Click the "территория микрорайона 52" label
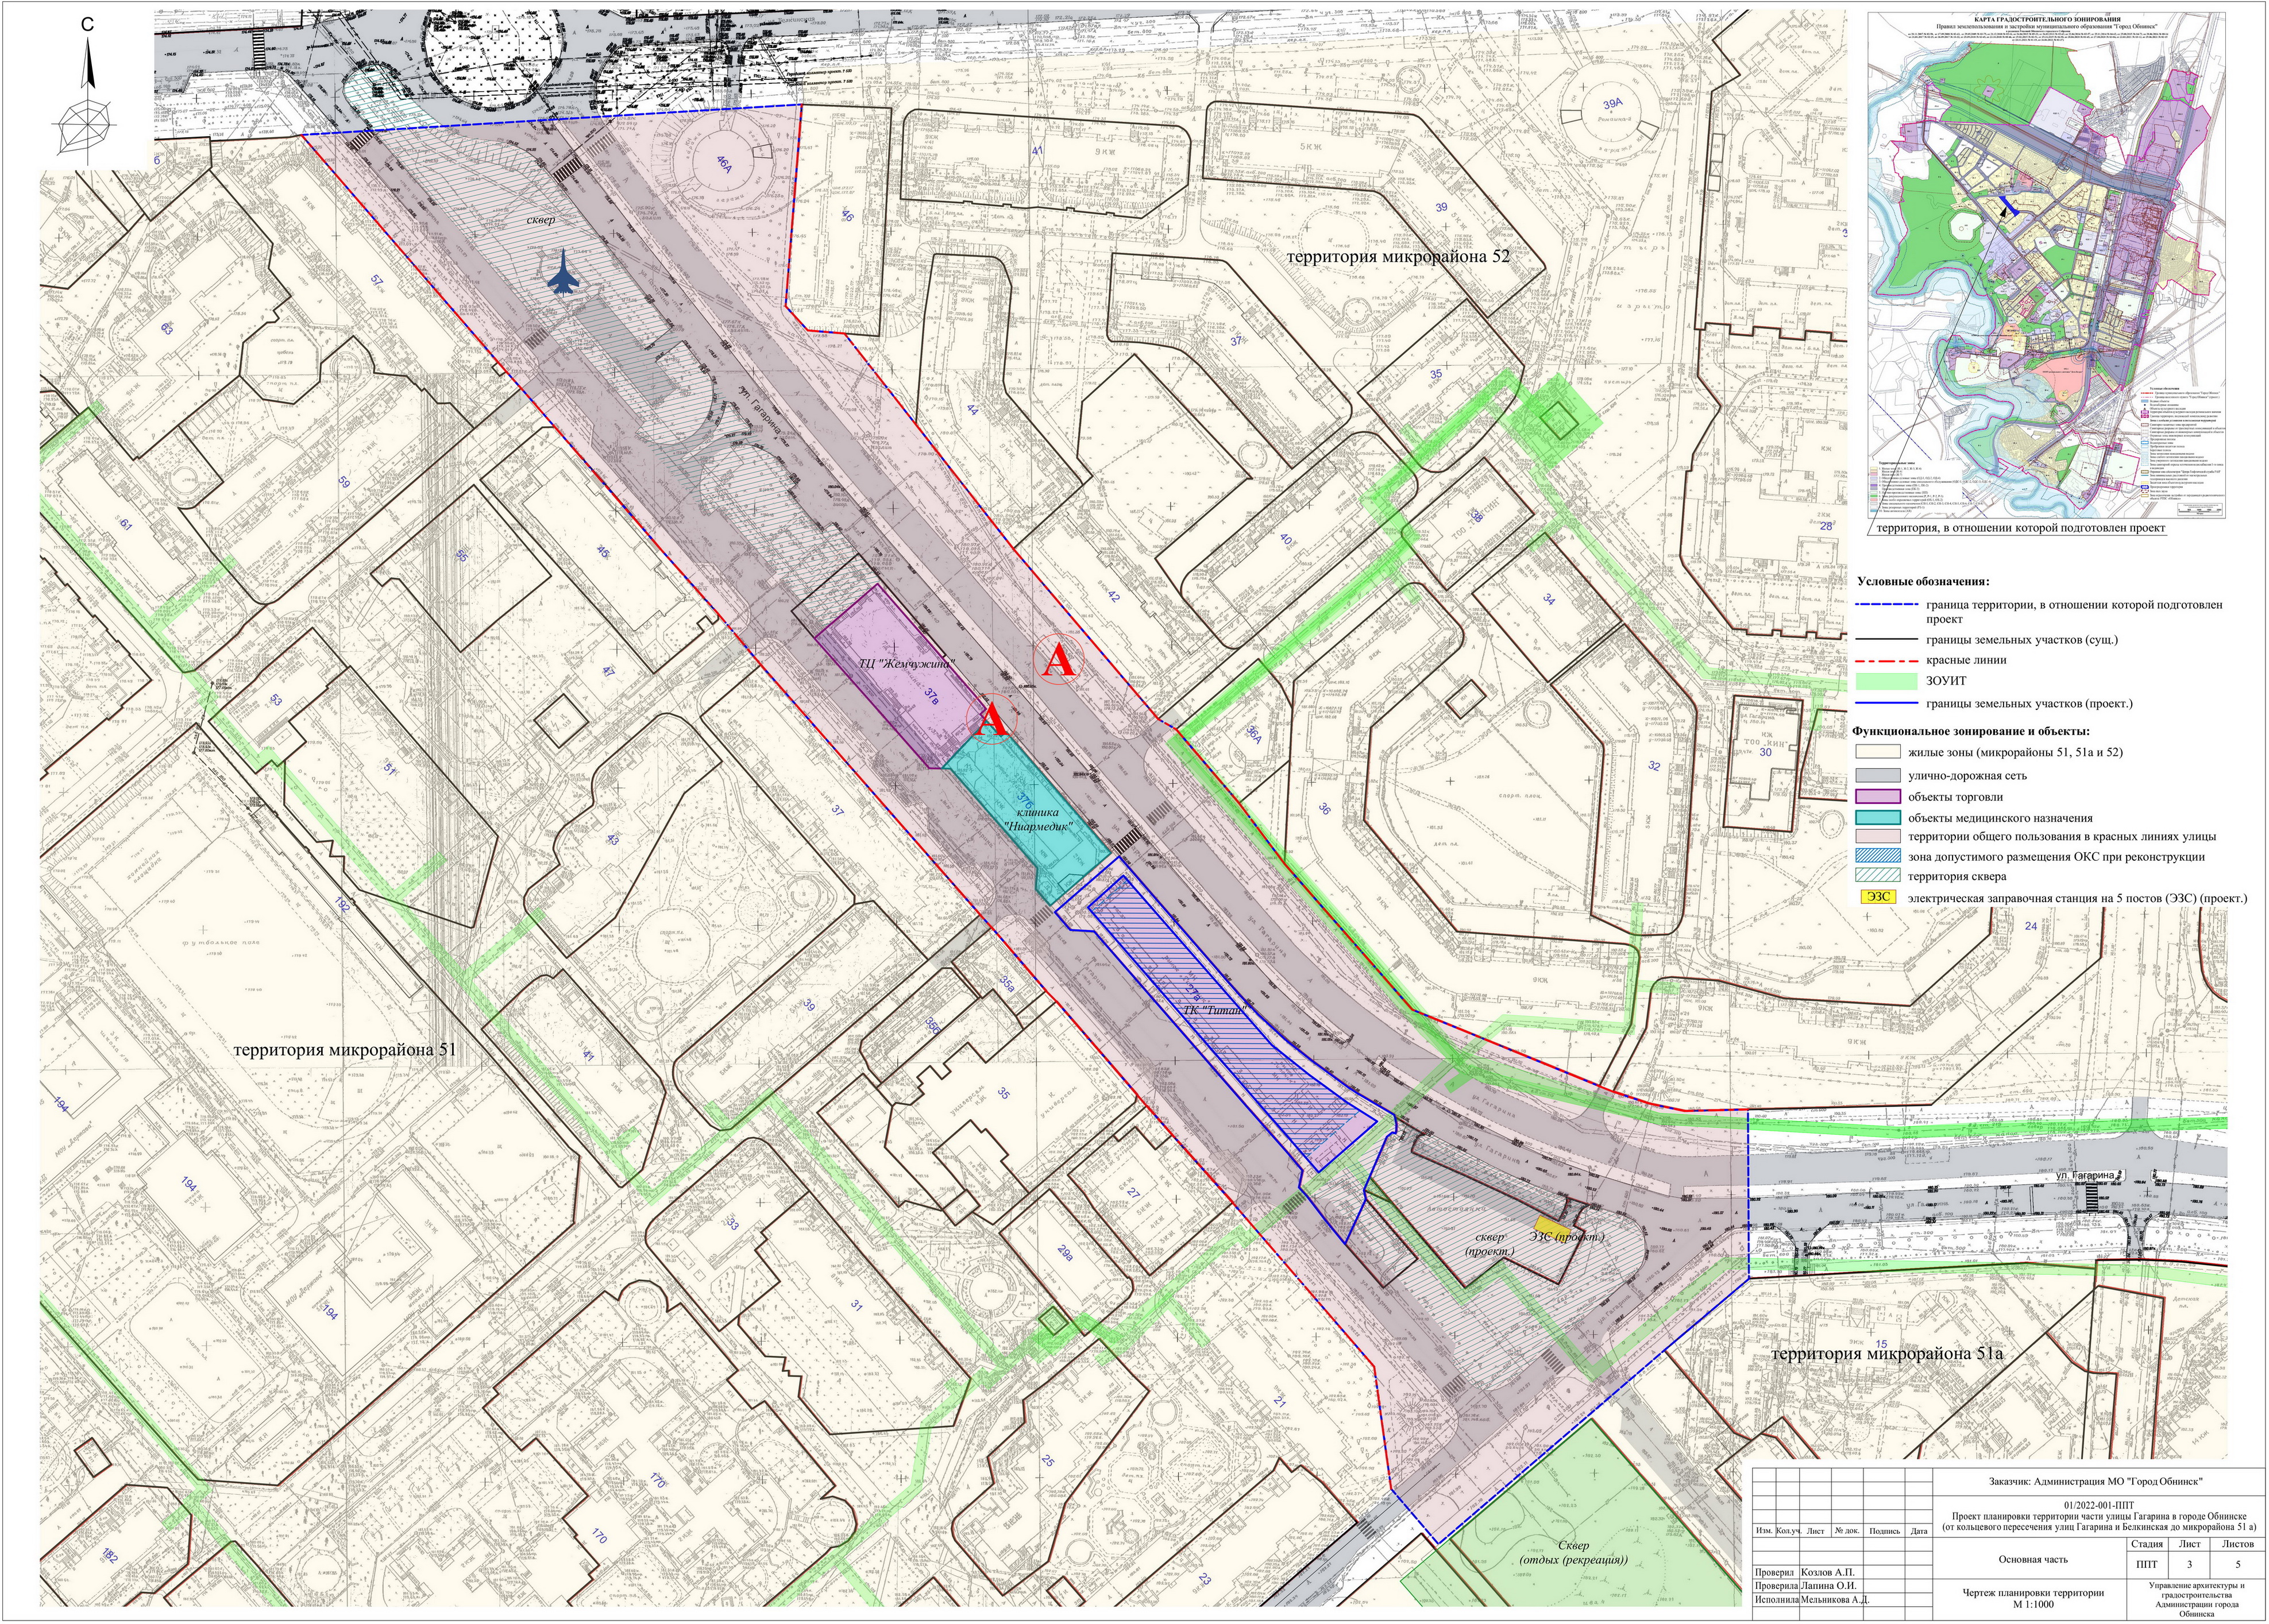Image resolution: width=2269 pixels, height=1624 pixels. tap(1397, 256)
